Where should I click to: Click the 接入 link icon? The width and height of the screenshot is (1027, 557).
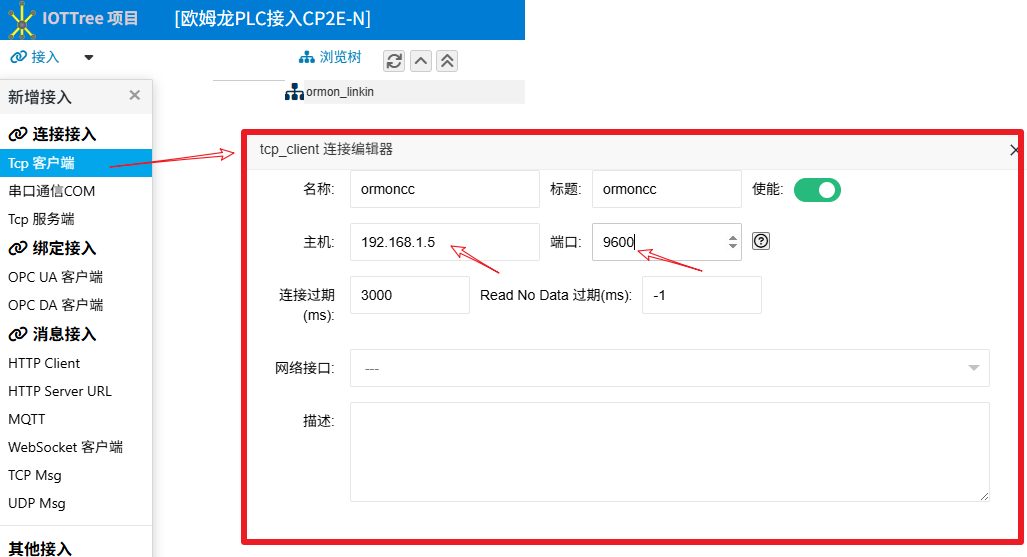(18, 58)
